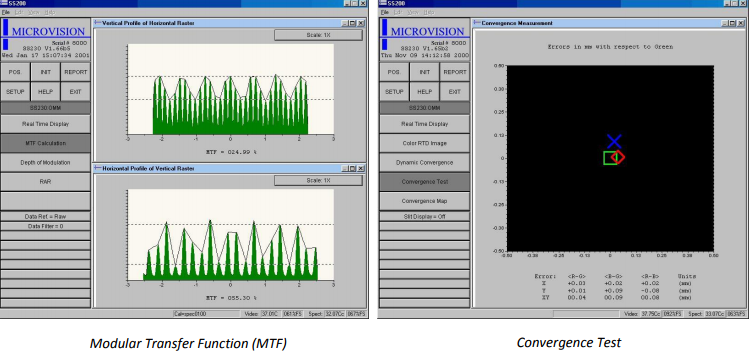Open File menu in the MTF window

tap(5, 11)
